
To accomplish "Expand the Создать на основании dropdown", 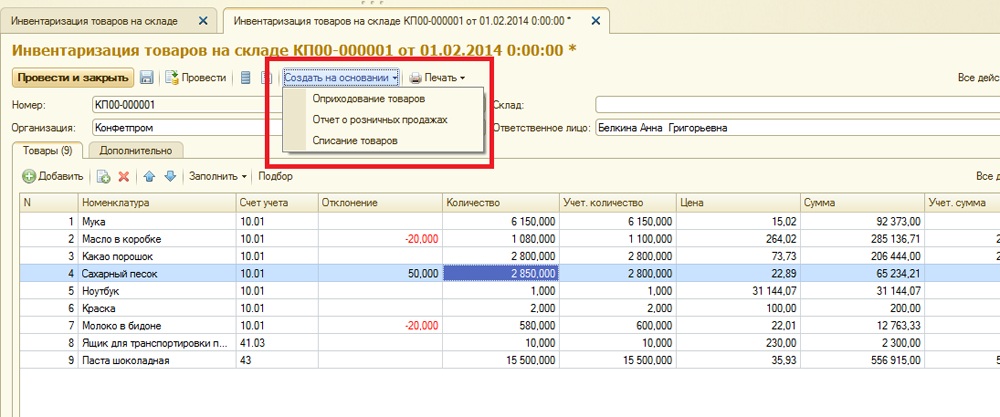I will coord(341,78).
